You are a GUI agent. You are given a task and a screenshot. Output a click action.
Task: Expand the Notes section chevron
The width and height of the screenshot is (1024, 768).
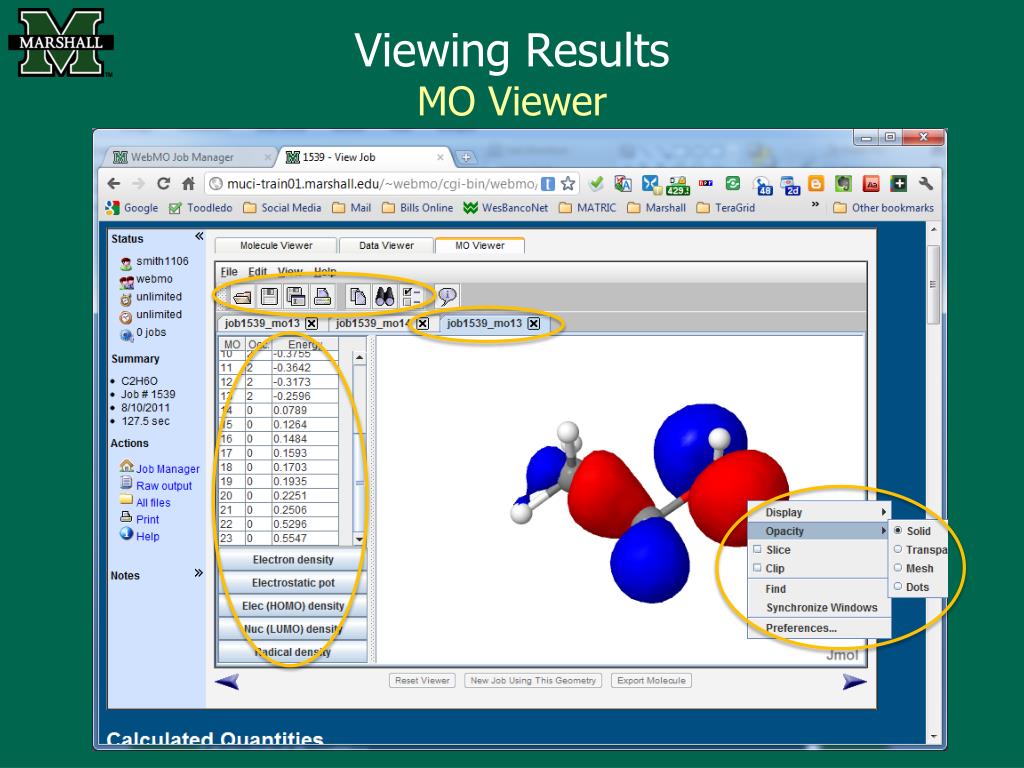tap(199, 573)
